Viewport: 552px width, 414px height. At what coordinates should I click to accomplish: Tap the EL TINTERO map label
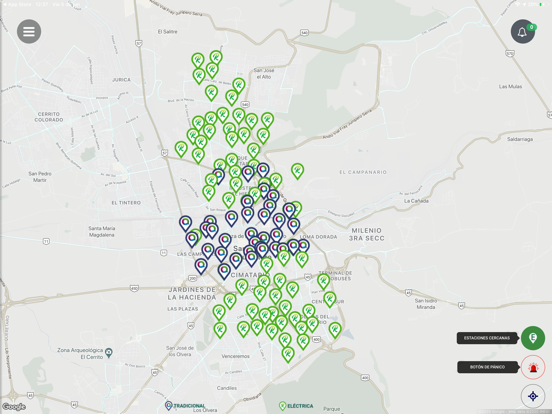126,203
